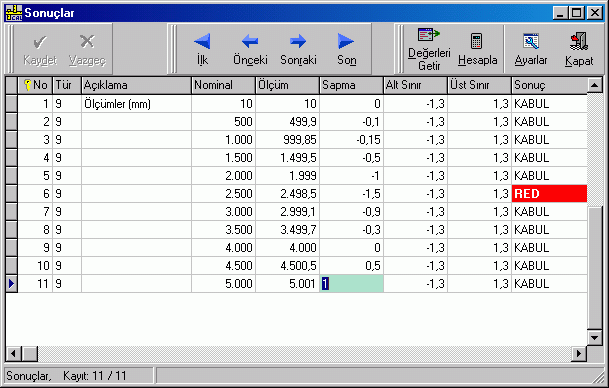Select Ölçüm cell 4.500,5
609x388 pixels.
[x=287, y=266]
